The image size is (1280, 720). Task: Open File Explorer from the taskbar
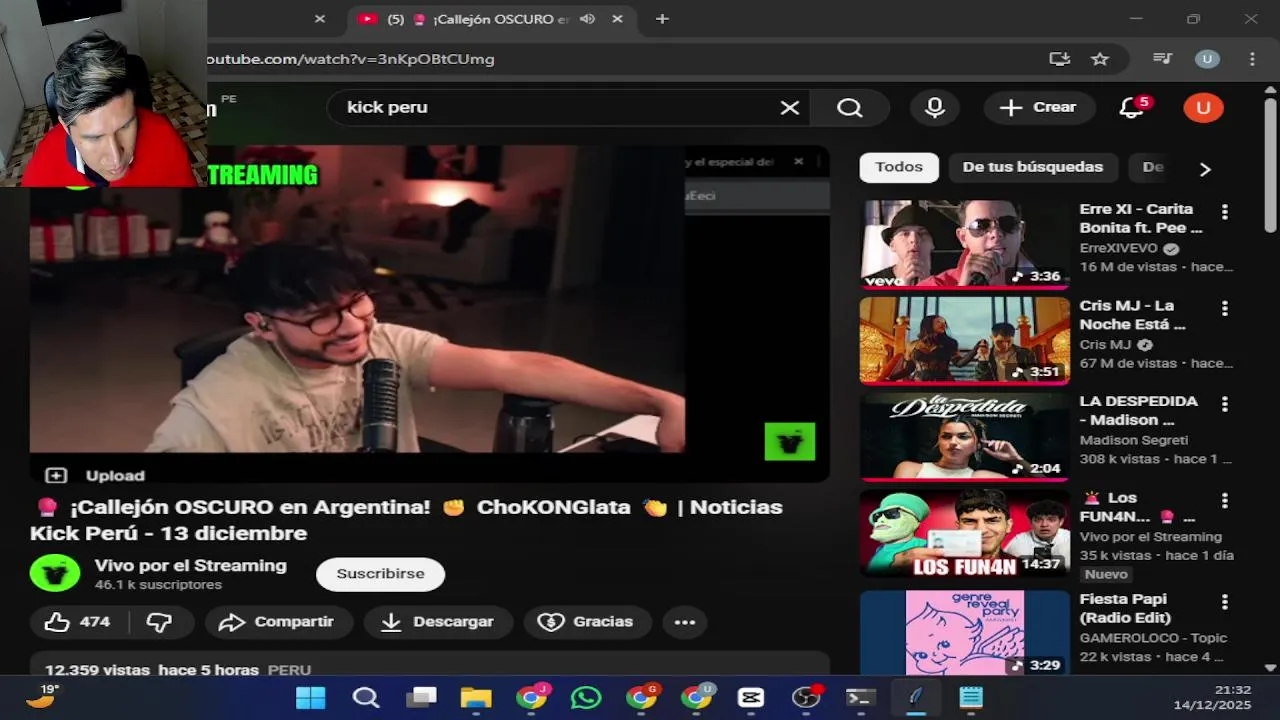pyautogui.click(x=476, y=697)
